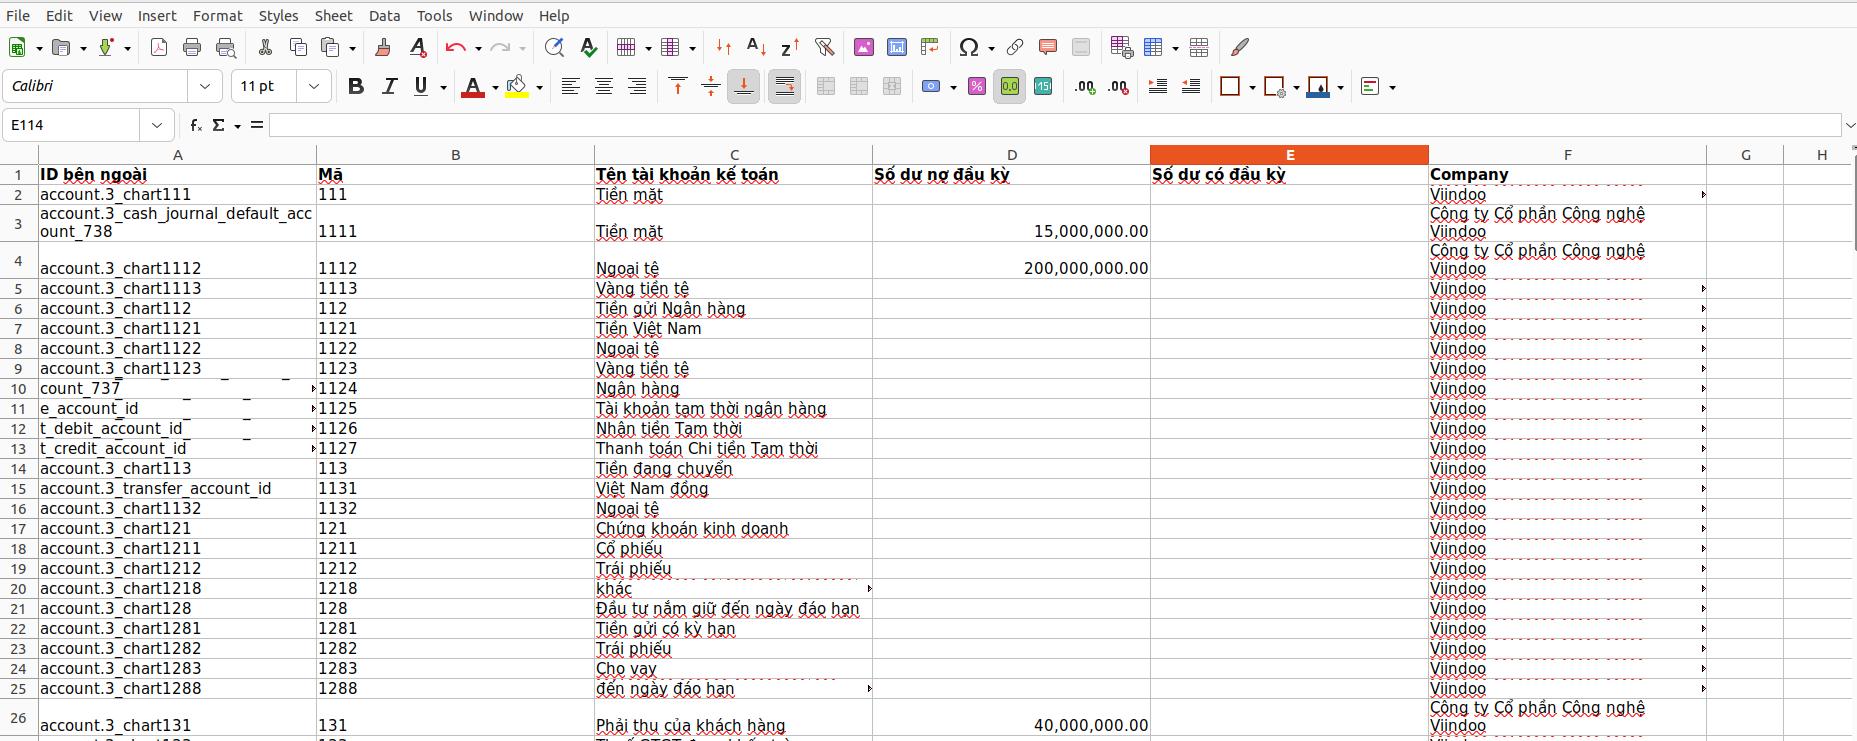
Task: Open the Tools menu
Action: 434,15
